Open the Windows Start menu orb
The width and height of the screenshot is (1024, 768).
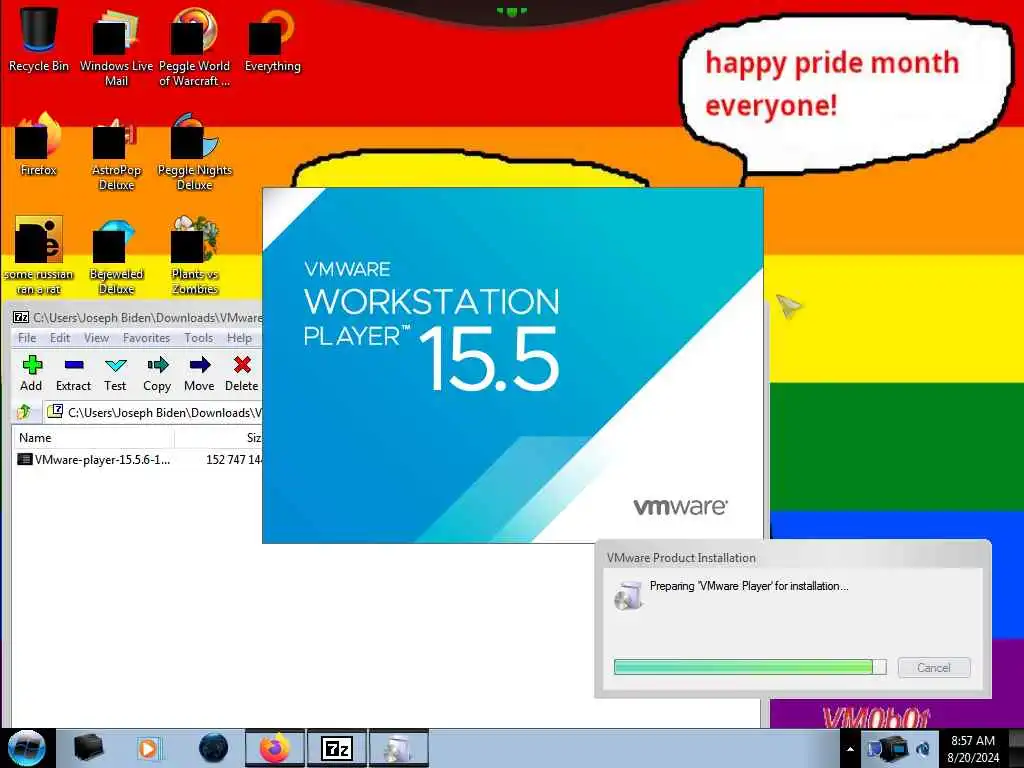click(27, 748)
